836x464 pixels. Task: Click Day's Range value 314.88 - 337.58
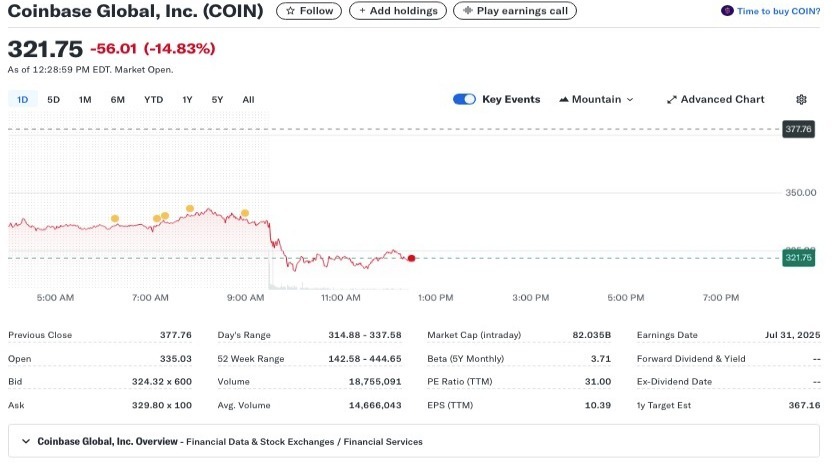click(365, 335)
